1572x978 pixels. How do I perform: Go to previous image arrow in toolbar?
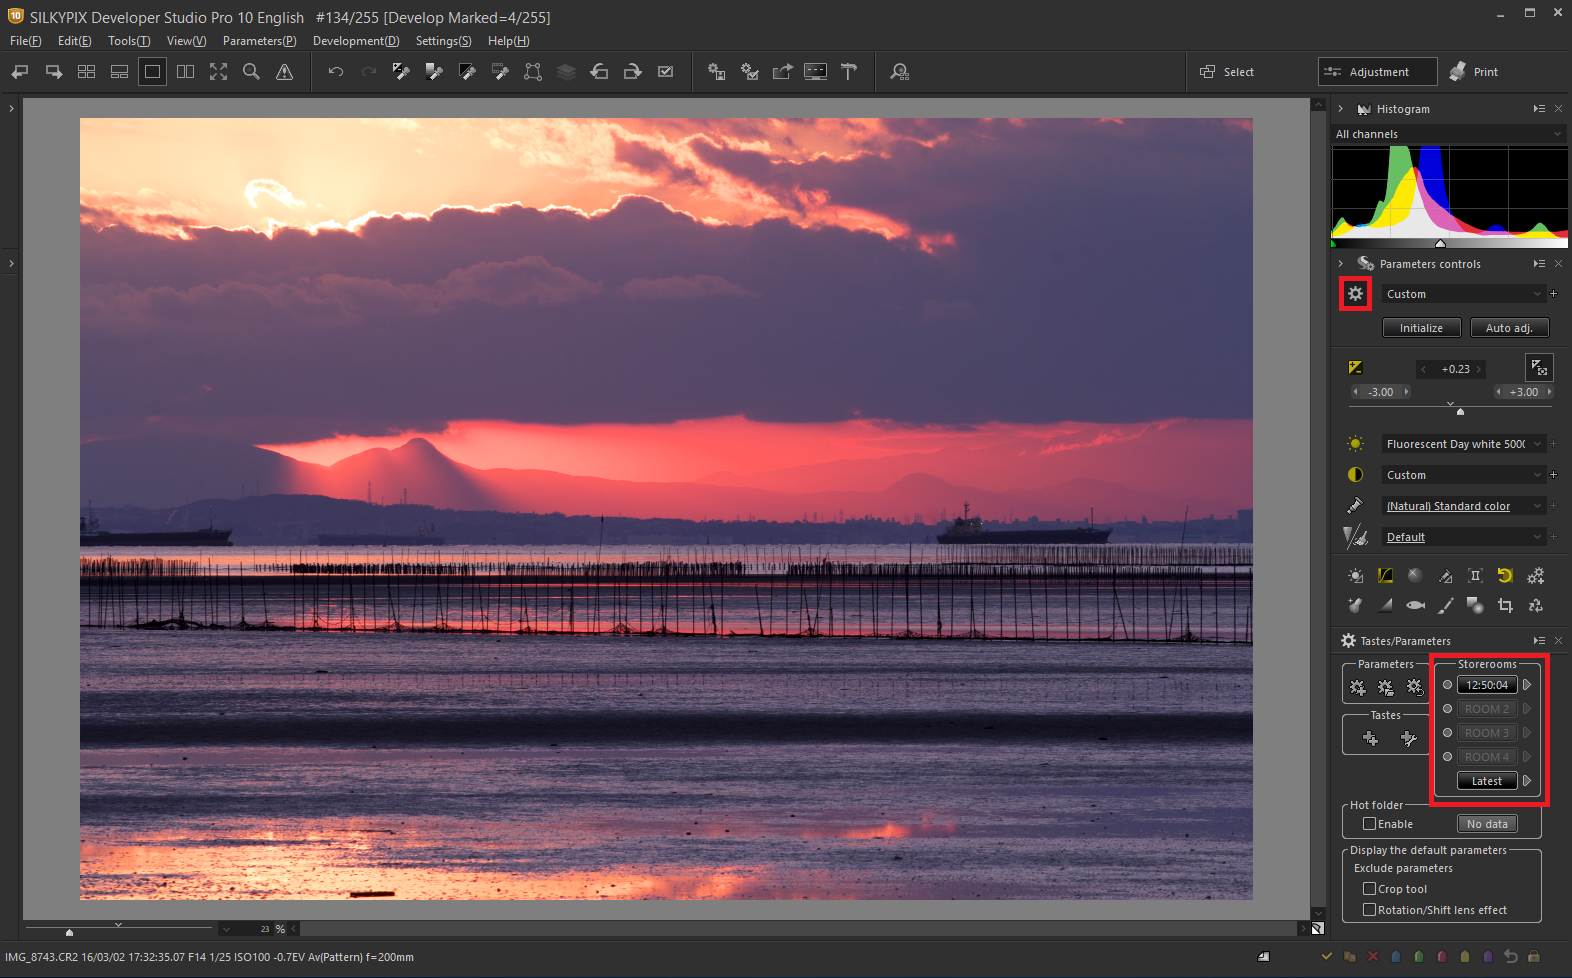click(x=20, y=72)
